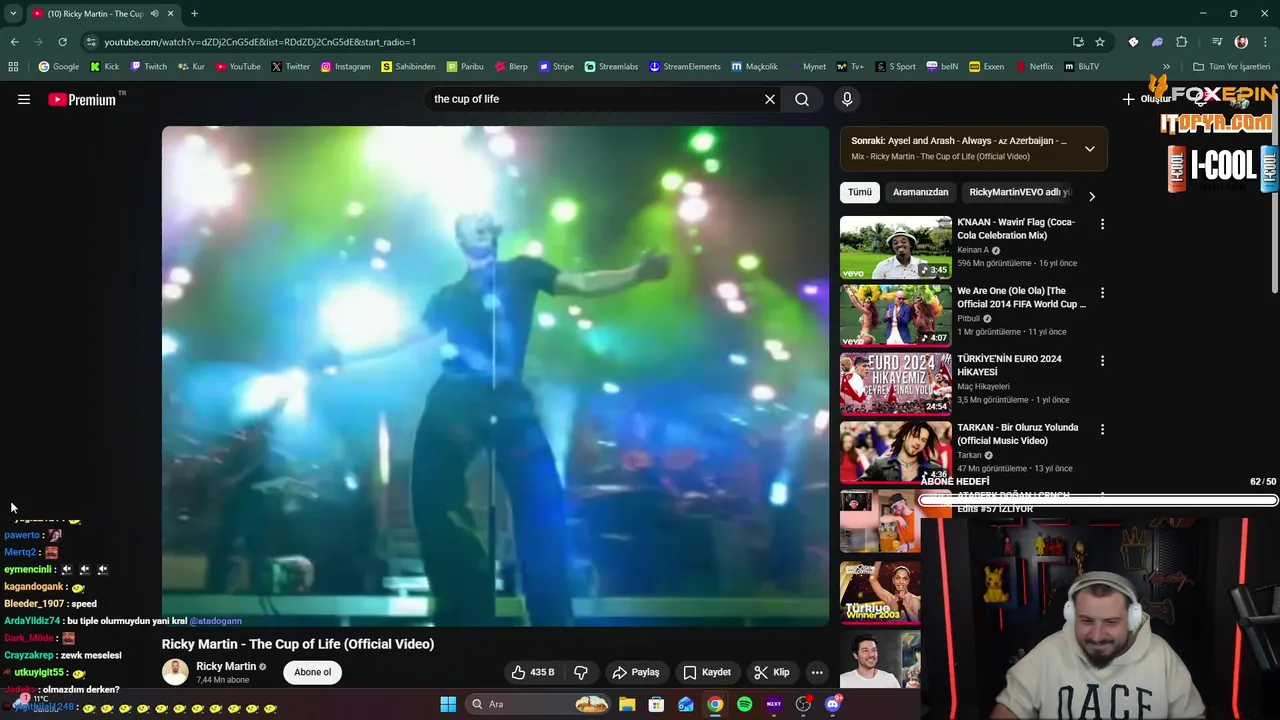The height and width of the screenshot is (720, 1280).
Task: Open the tab search dropdown arrow
Action: click(13, 14)
